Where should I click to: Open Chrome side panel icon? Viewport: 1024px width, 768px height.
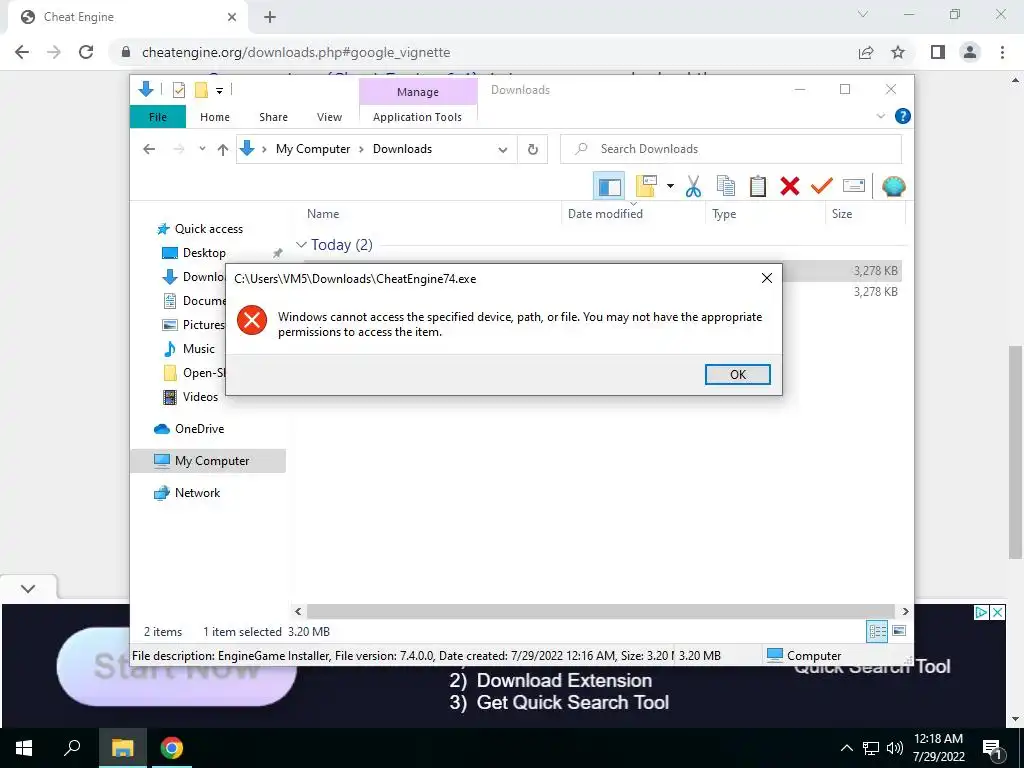[938, 52]
